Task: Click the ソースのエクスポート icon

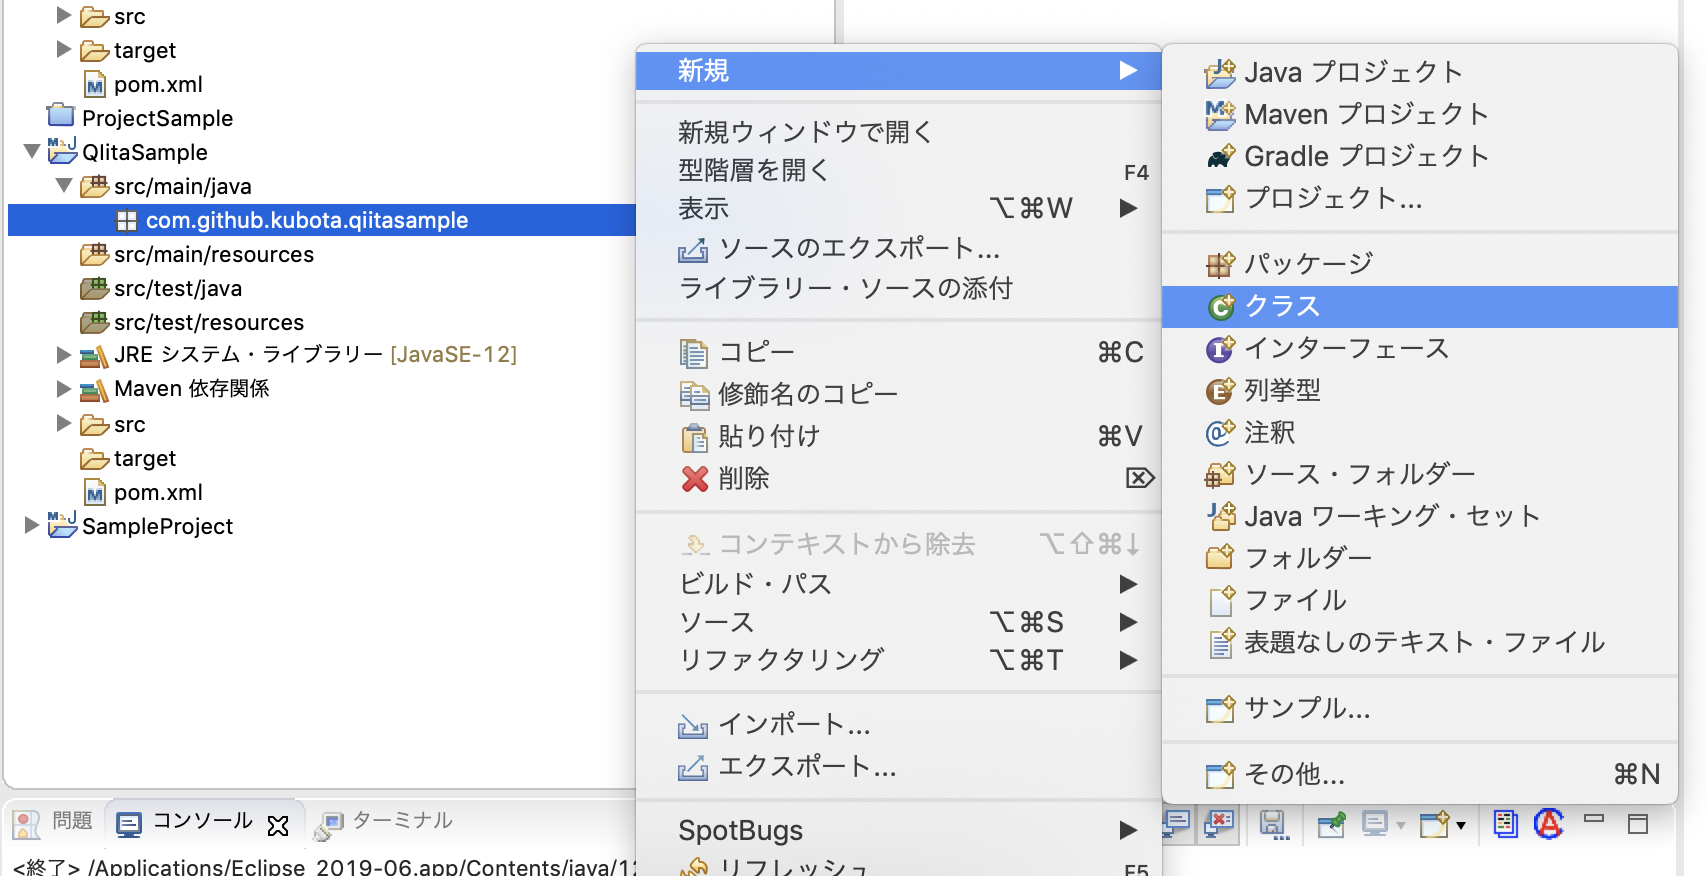Action: [x=693, y=250]
